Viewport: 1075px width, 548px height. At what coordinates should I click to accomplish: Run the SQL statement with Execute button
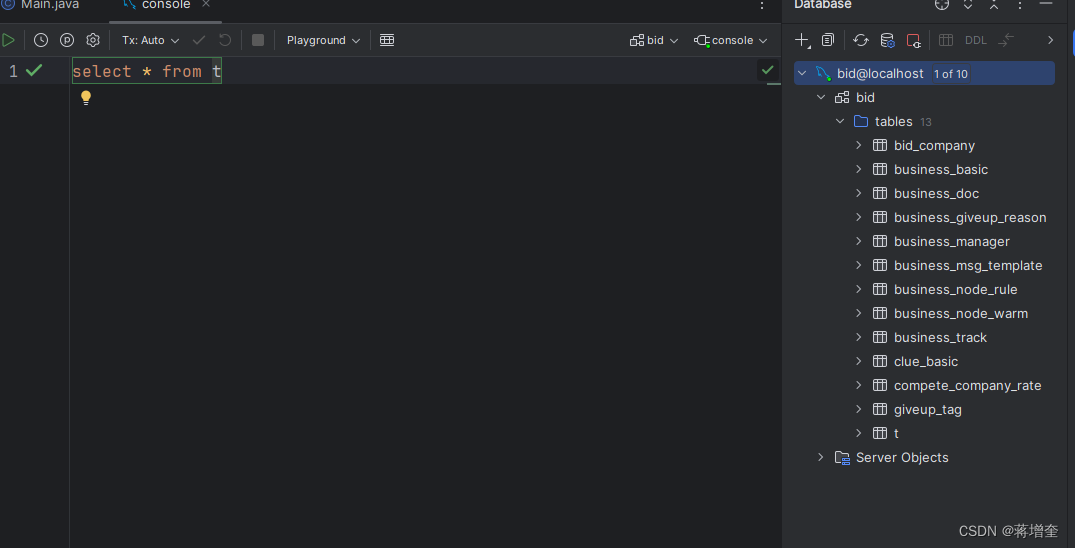(x=8, y=40)
